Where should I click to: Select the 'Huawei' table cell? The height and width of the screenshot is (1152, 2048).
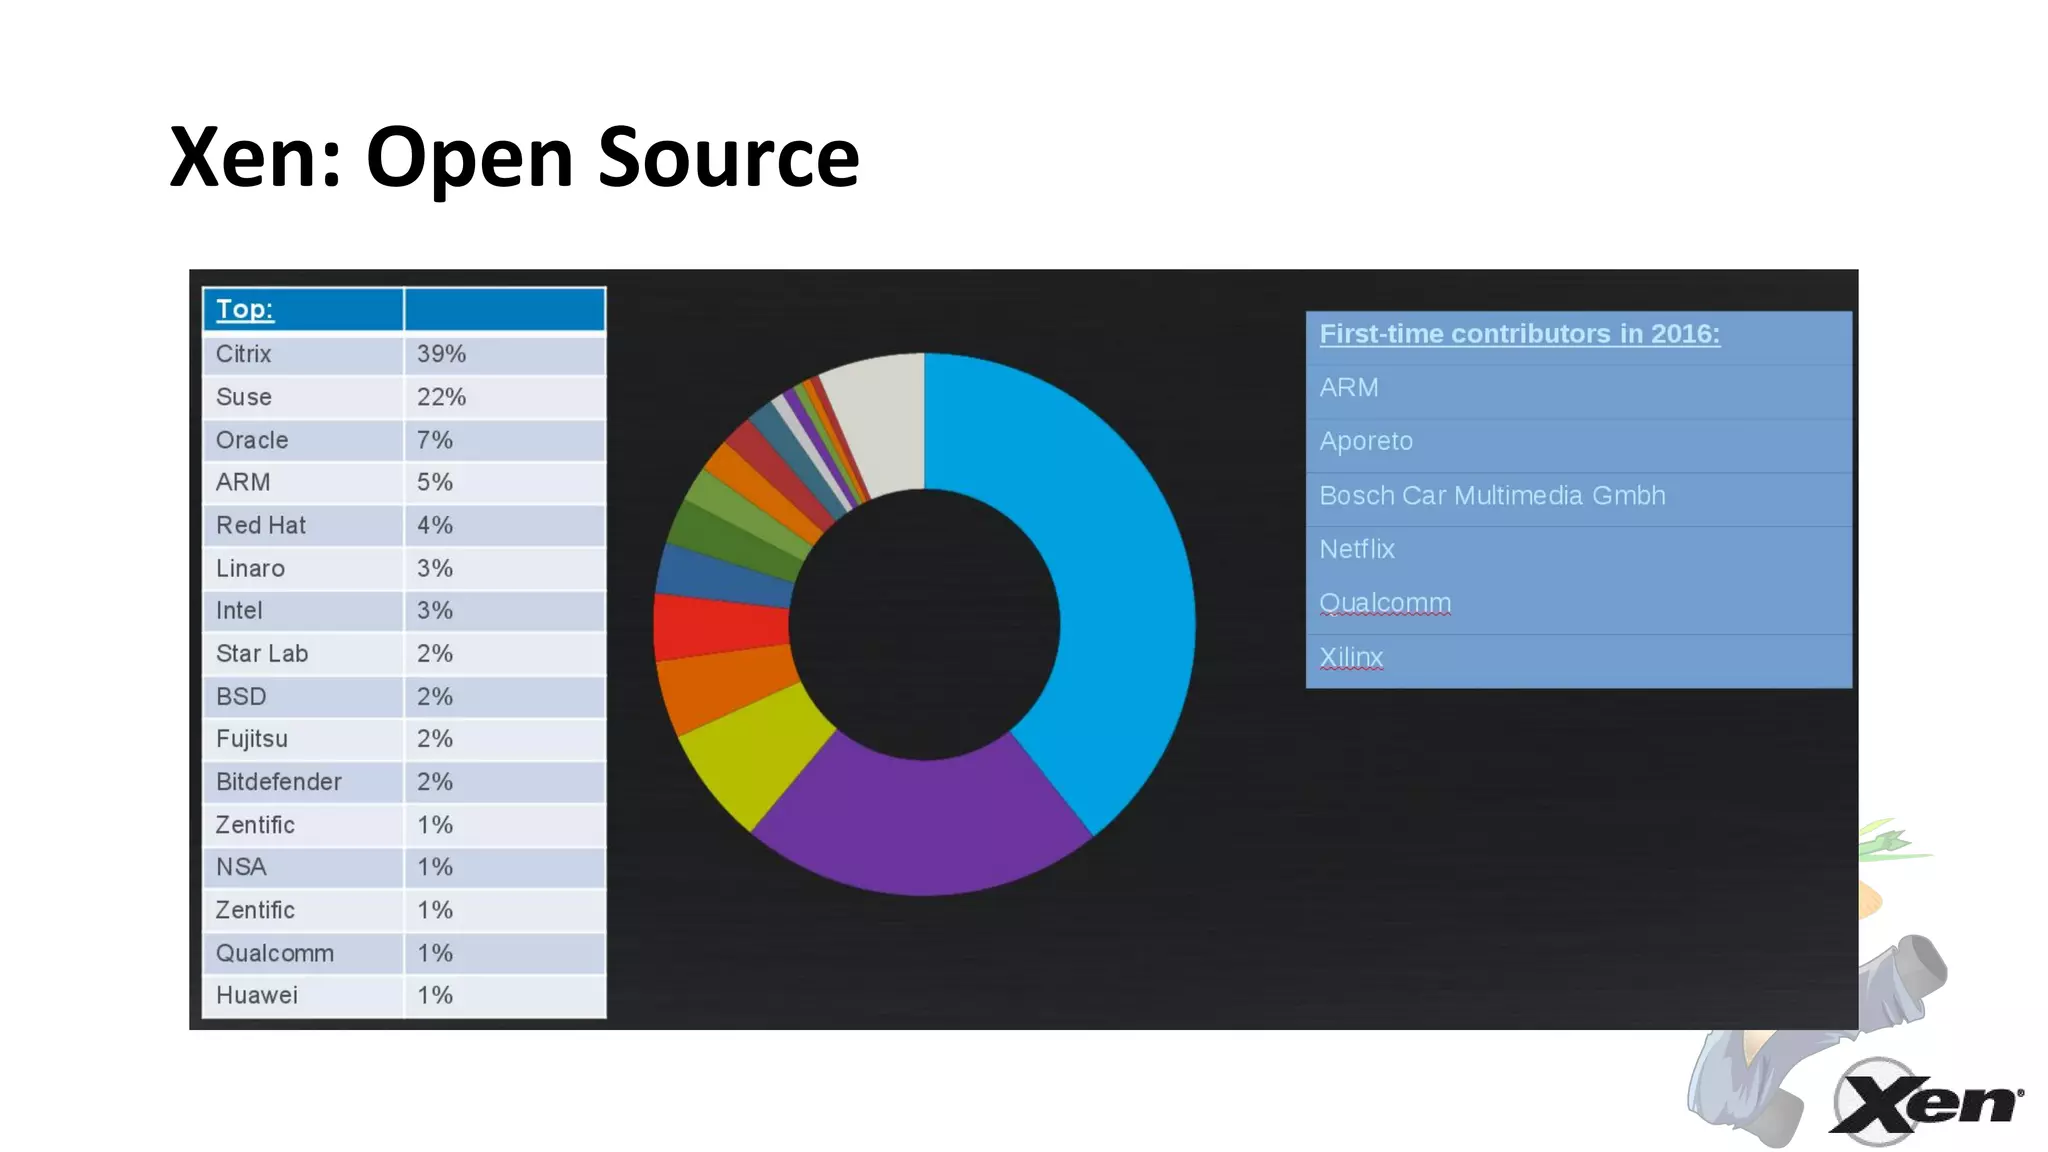(x=303, y=996)
